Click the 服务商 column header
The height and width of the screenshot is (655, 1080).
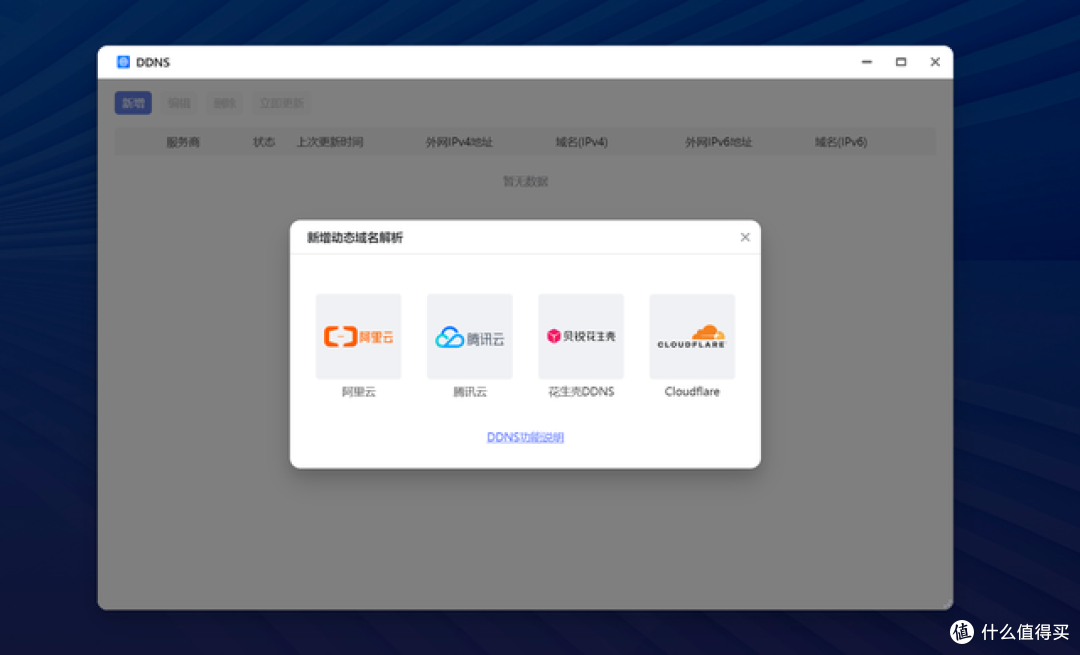click(183, 142)
